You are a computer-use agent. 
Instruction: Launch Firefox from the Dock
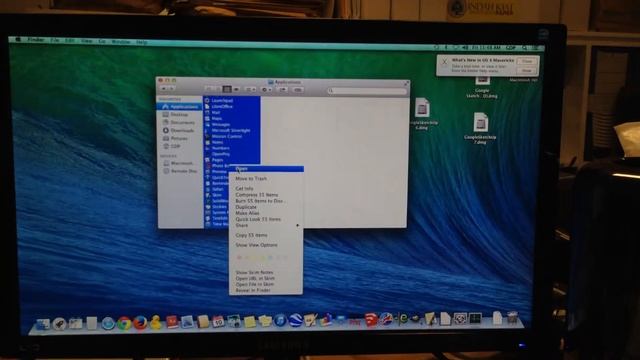(x=140, y=323)
